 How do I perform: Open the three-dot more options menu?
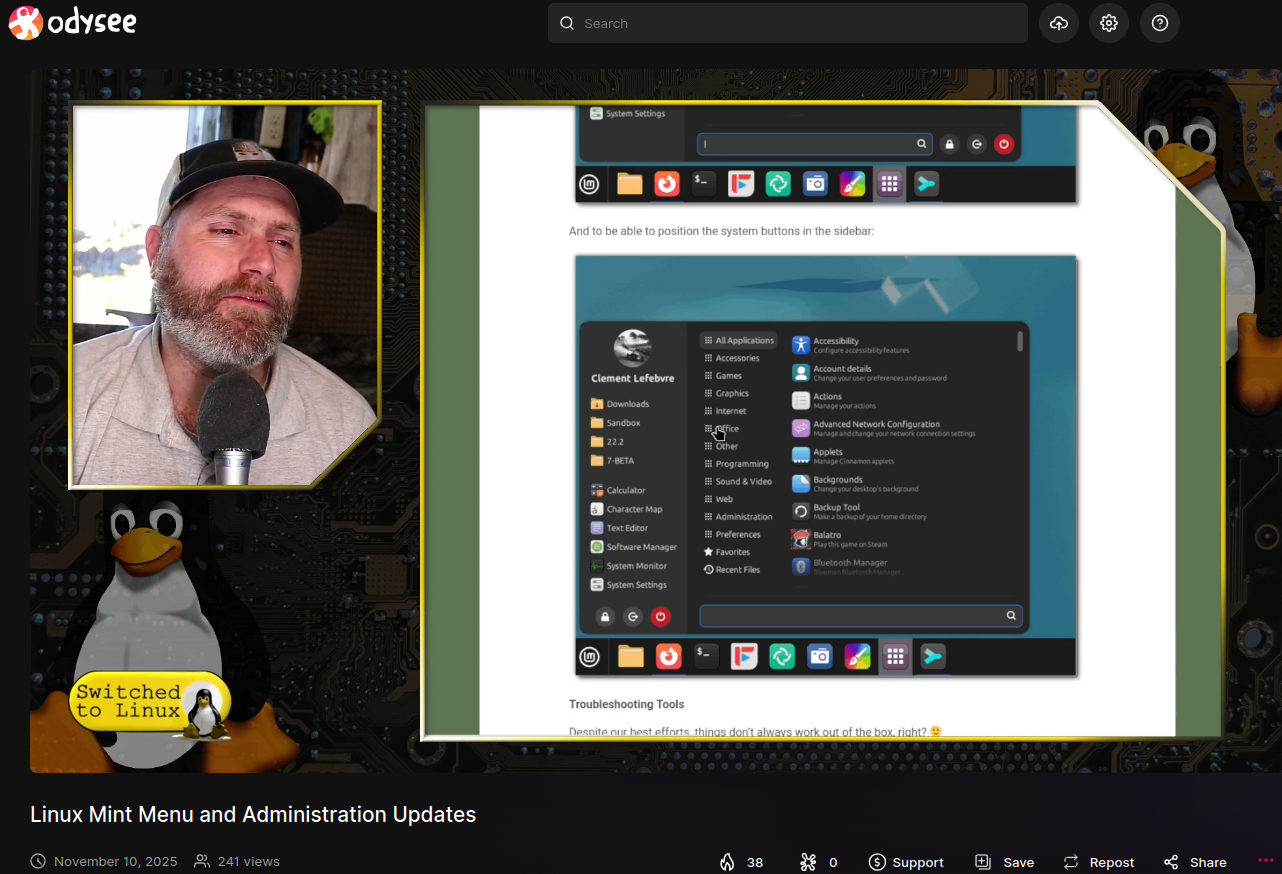coord(1266,861)
